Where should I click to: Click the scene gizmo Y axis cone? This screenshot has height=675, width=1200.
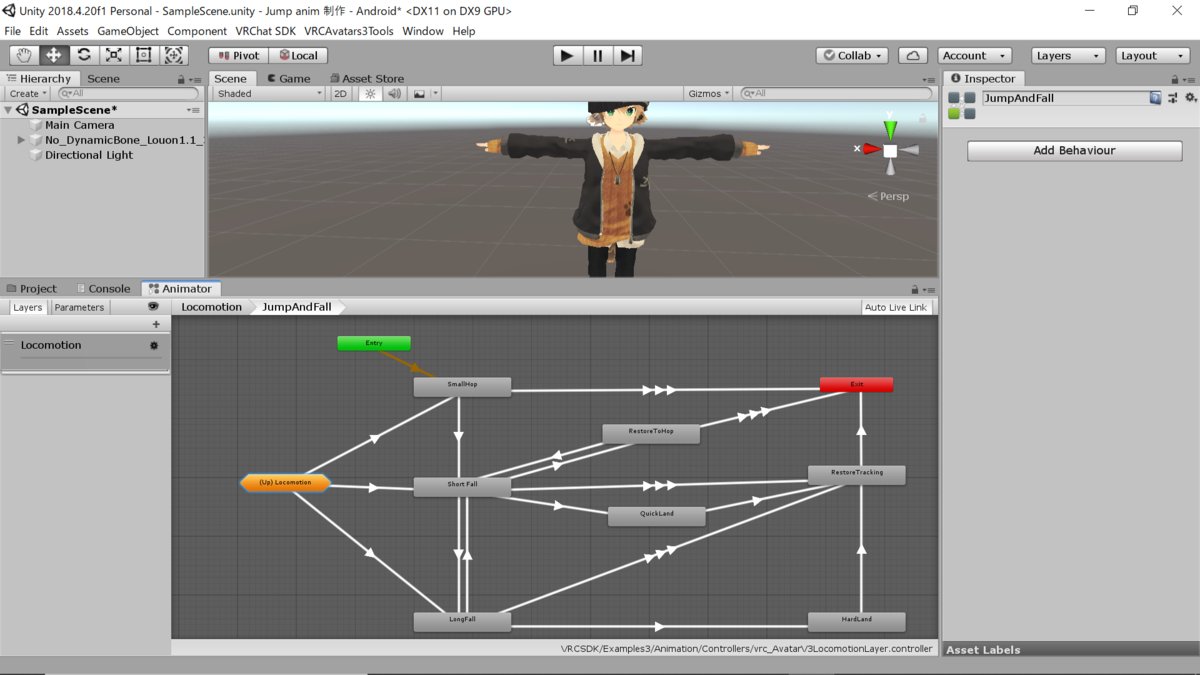pyautogui.click(x=890, y=128)
